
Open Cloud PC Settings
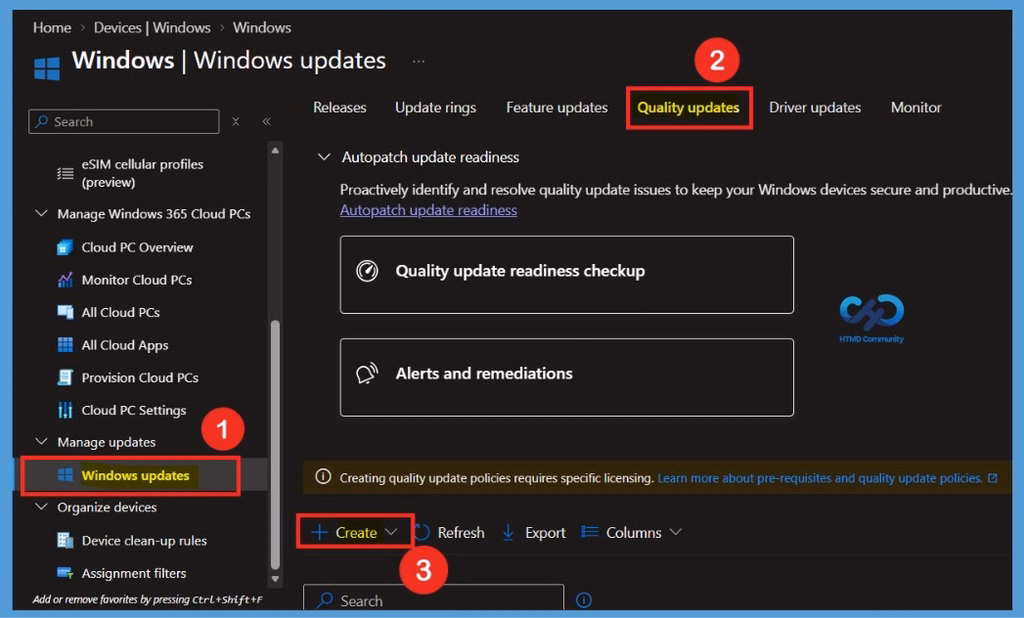(x=134, y=410)
